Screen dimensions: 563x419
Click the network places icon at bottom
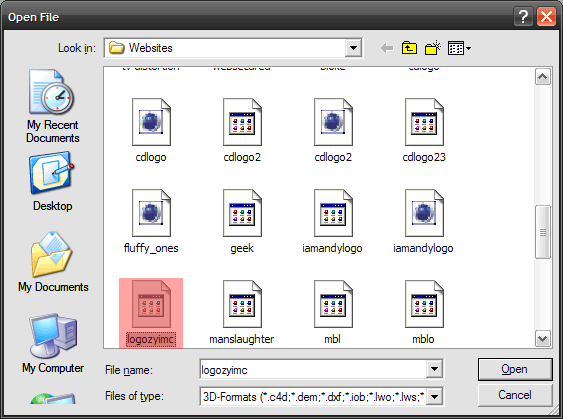pyautogui.click(x=53, y=399)
